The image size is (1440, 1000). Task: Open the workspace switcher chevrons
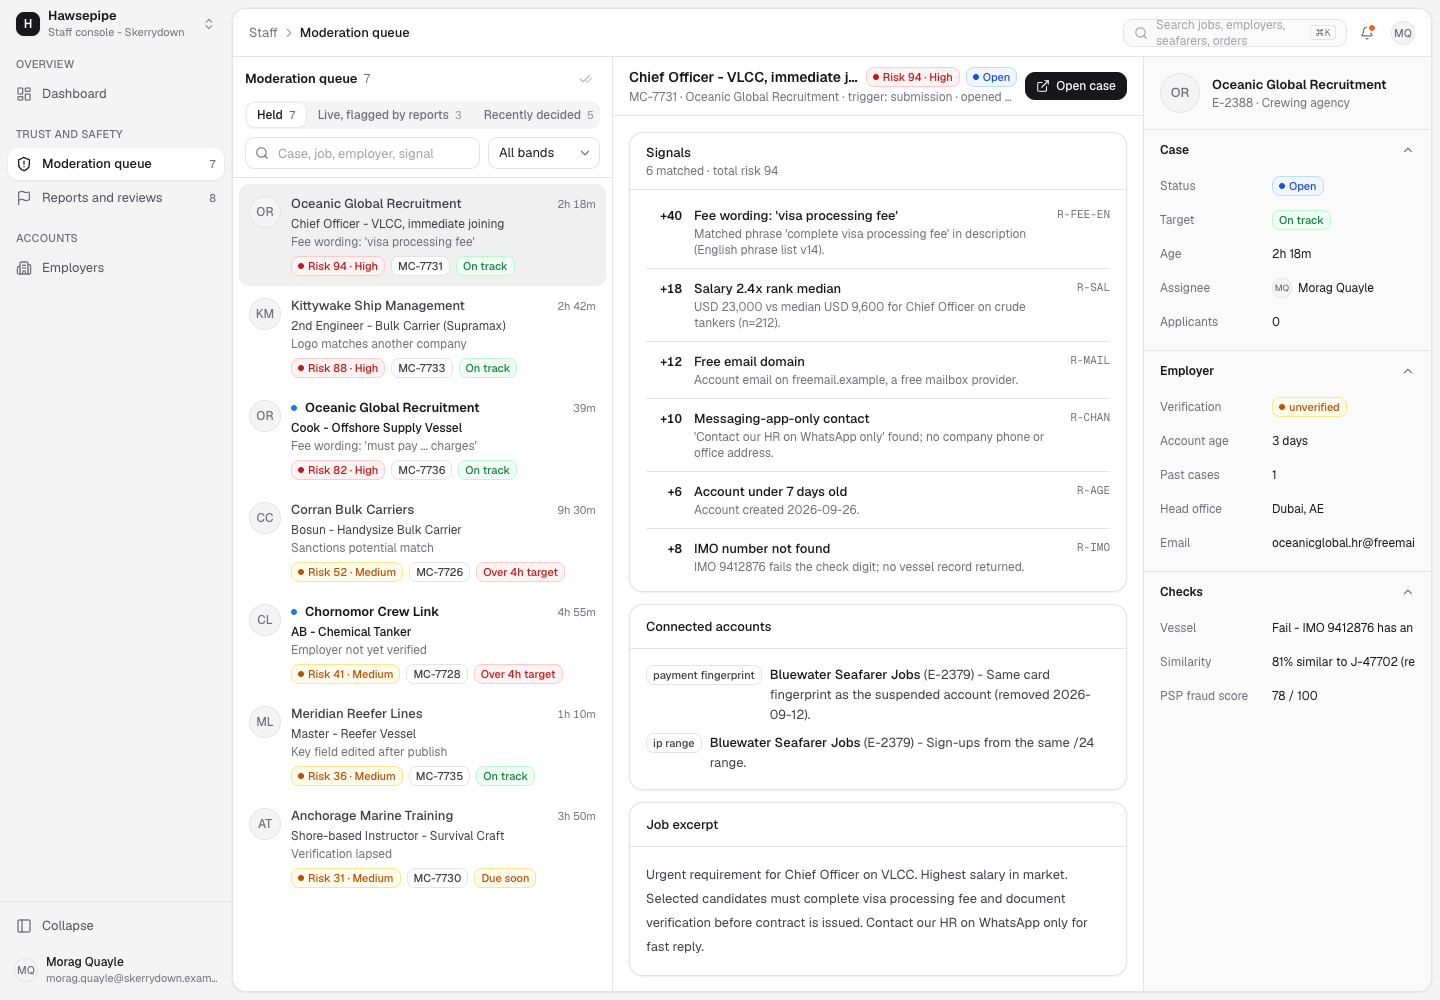click(x=209, y=24)
